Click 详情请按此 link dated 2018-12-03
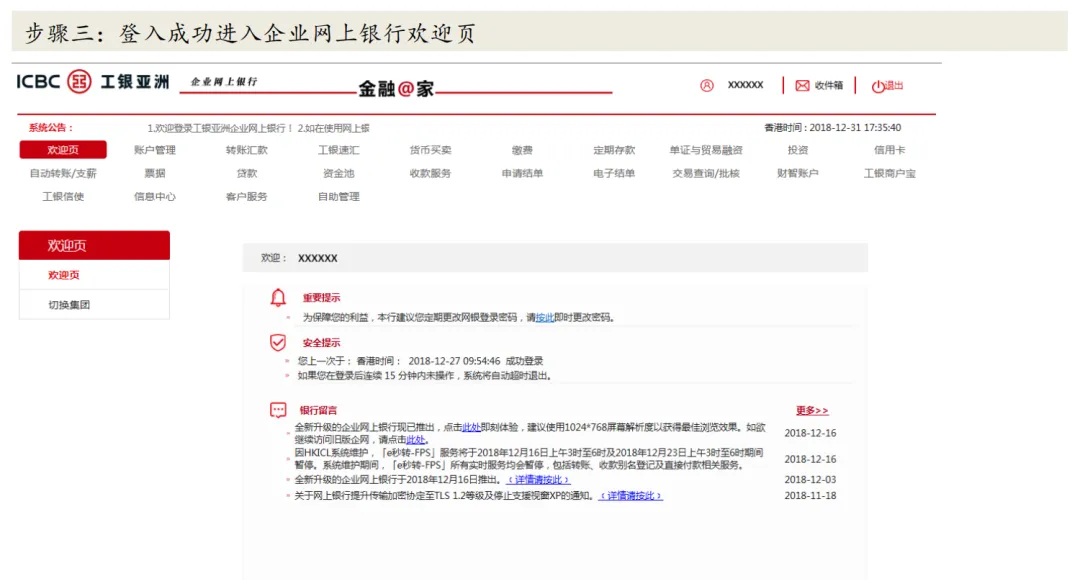Viewport: 1080px width, 580px height. pos(538,480)
